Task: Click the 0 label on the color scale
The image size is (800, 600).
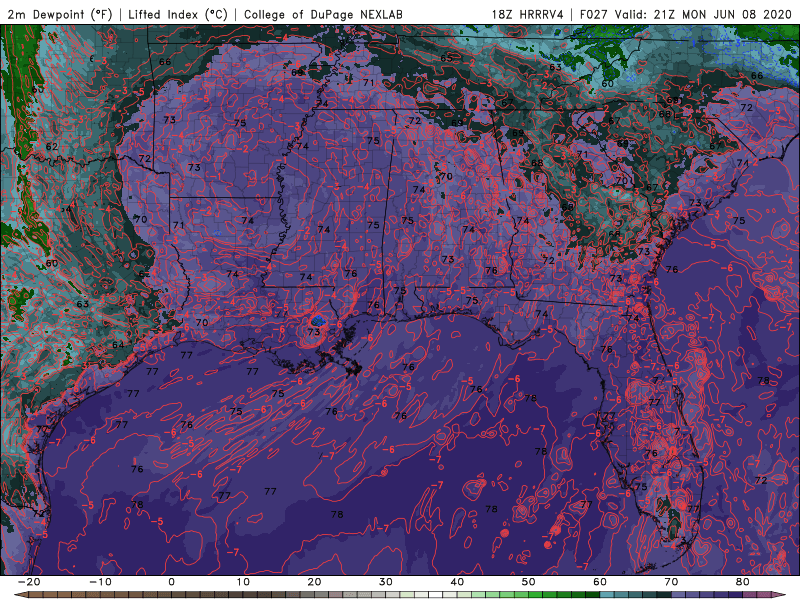Action: (171, 582)
